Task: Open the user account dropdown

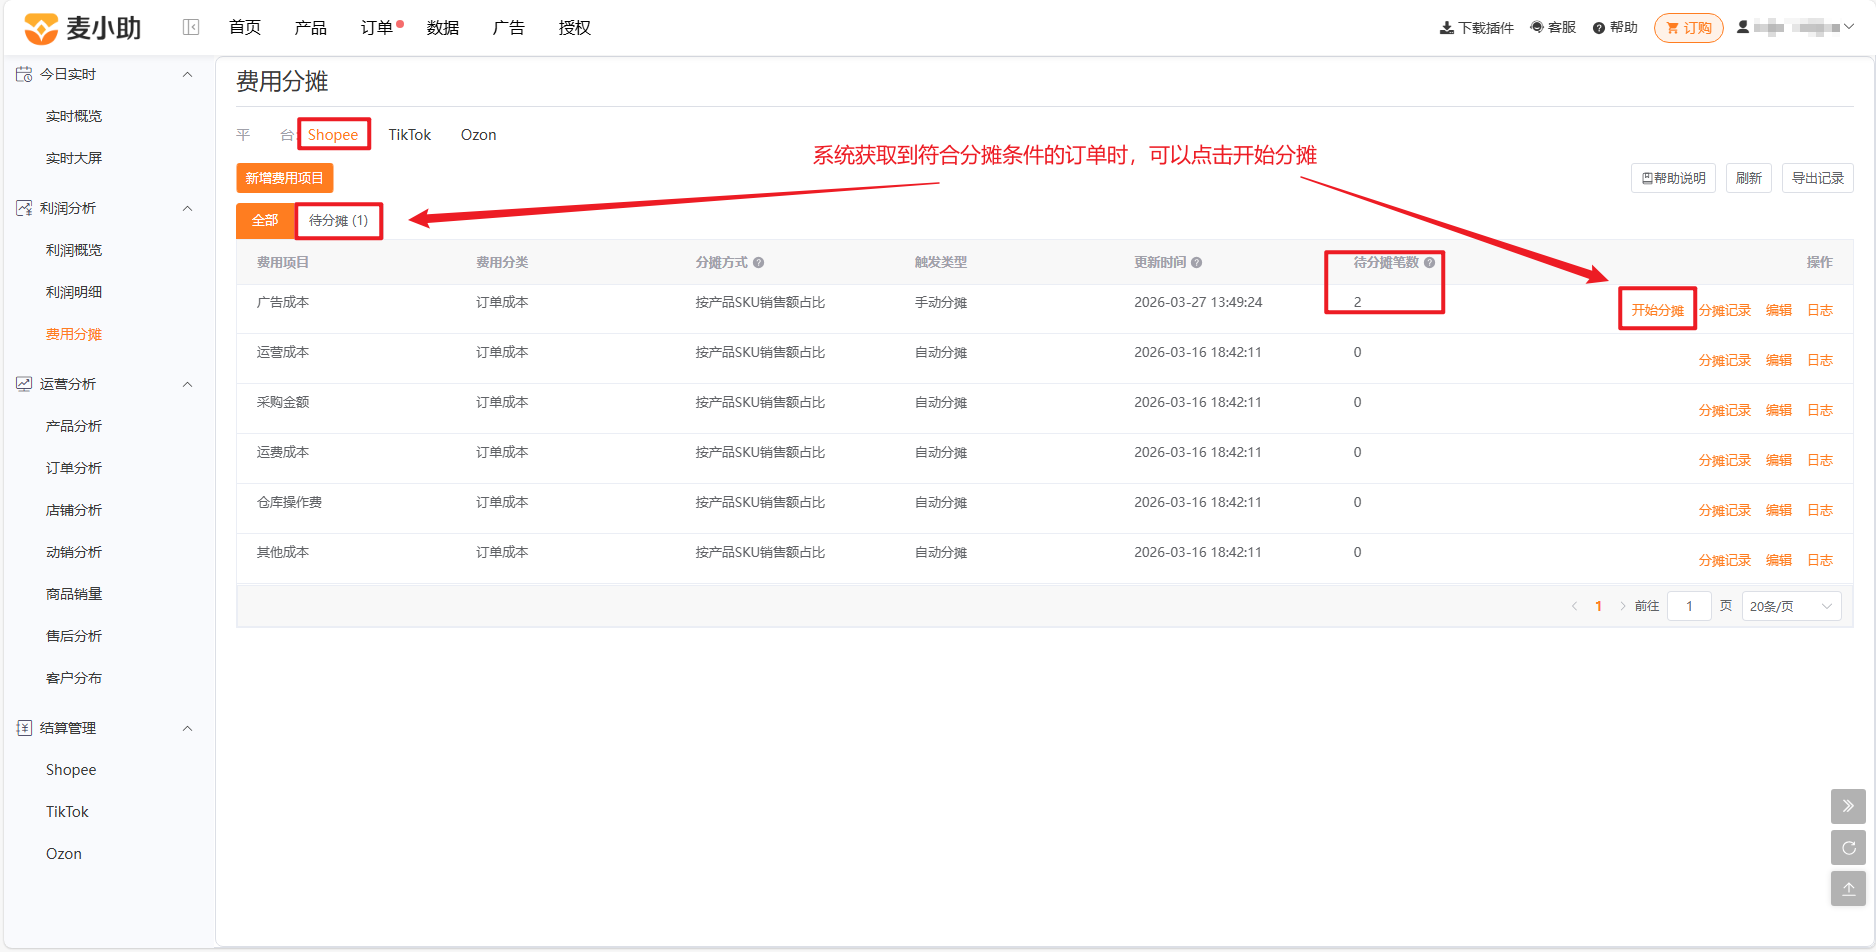Action: point(1795,27)
